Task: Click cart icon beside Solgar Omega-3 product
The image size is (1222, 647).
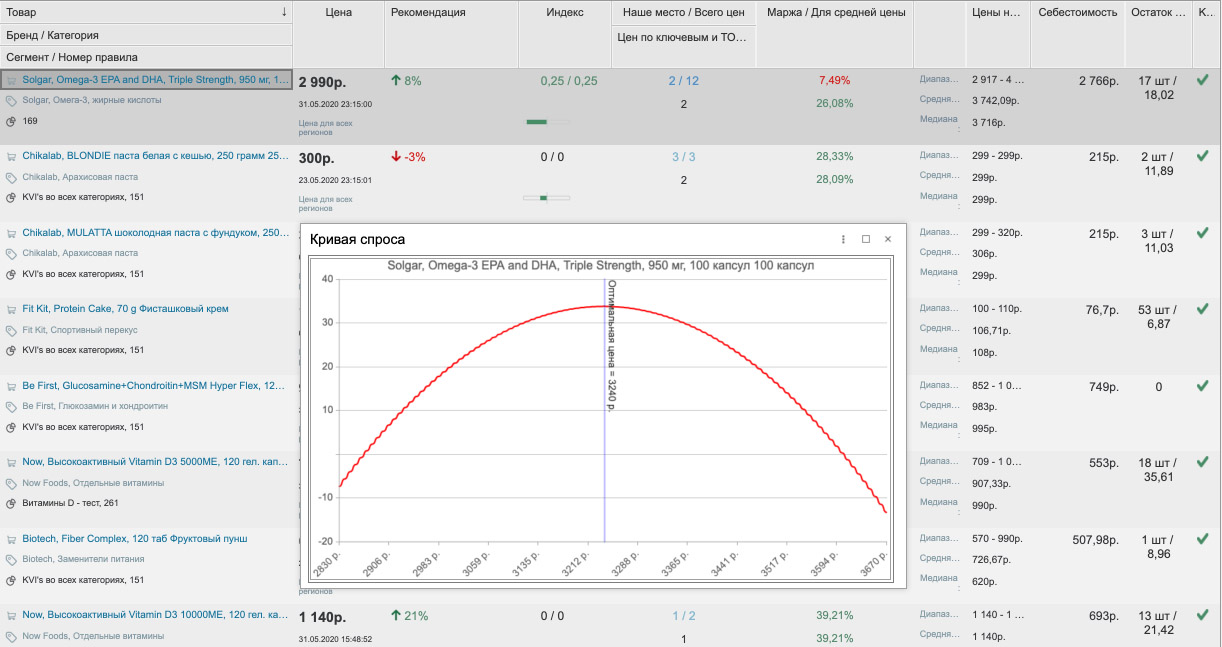Action: (11, 80)
